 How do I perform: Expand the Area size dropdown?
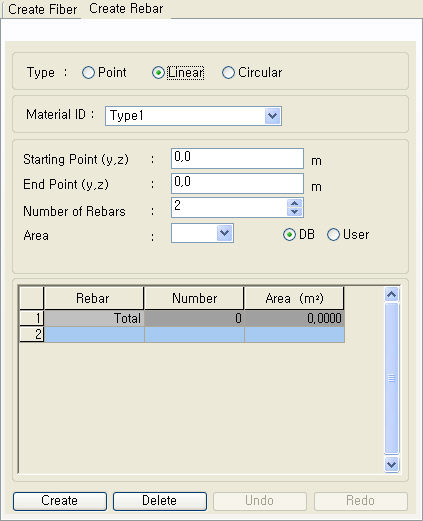(x=224, y=233)
